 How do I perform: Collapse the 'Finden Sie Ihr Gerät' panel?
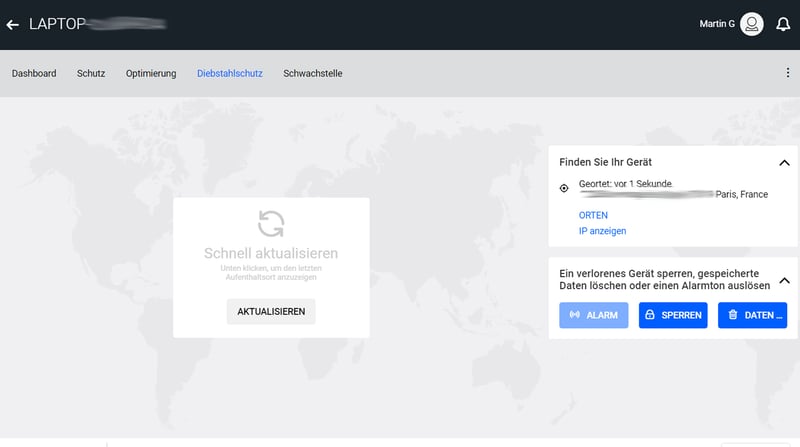(784, 162)
